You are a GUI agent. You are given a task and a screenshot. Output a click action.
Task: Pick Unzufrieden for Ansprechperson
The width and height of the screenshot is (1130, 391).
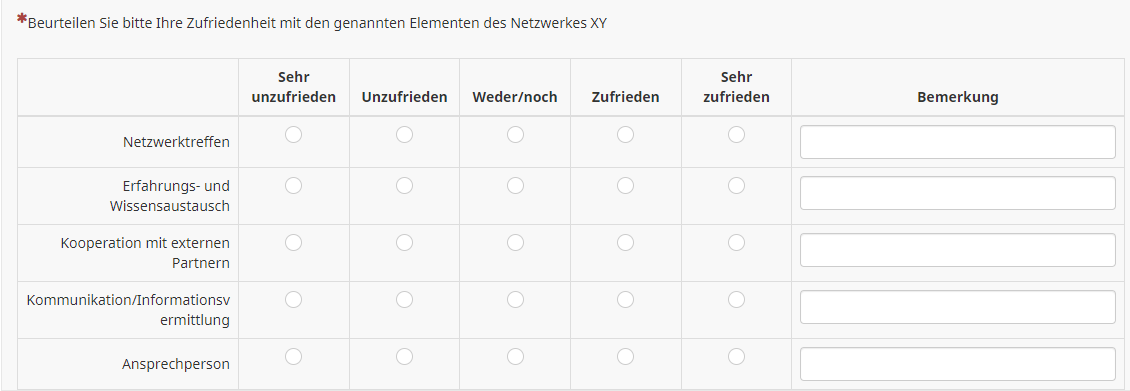tap(404, 356)
